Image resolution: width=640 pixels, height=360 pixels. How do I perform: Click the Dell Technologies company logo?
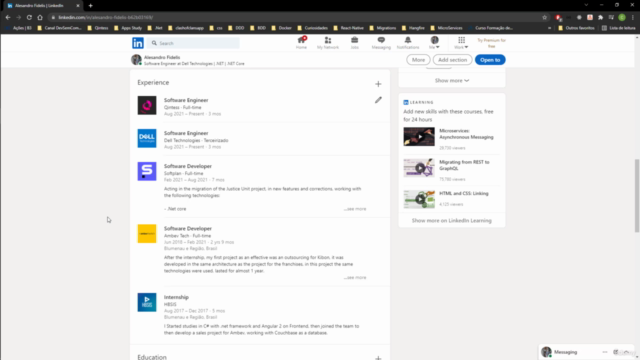[147, 138]
